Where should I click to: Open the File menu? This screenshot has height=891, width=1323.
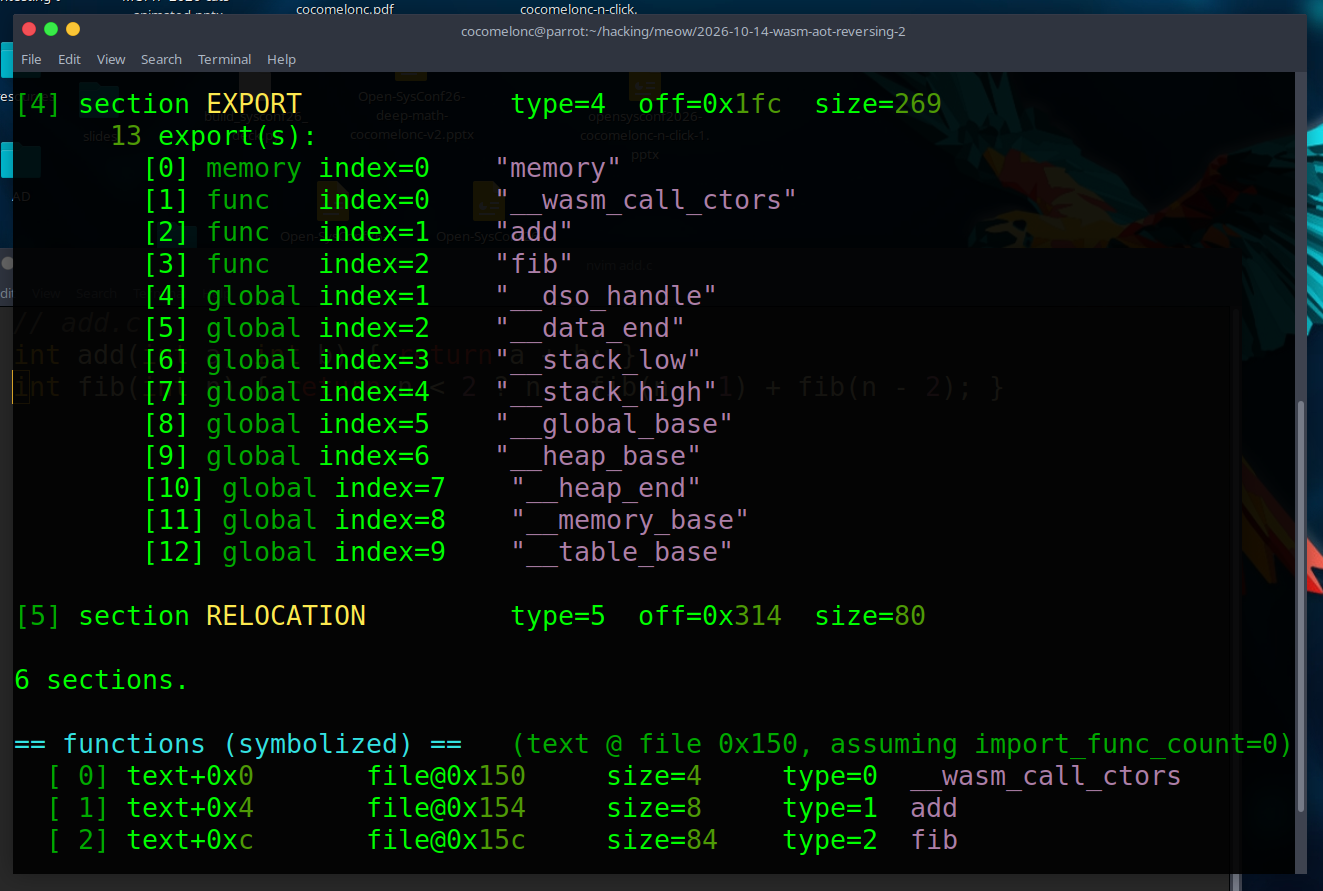[31, 59]
